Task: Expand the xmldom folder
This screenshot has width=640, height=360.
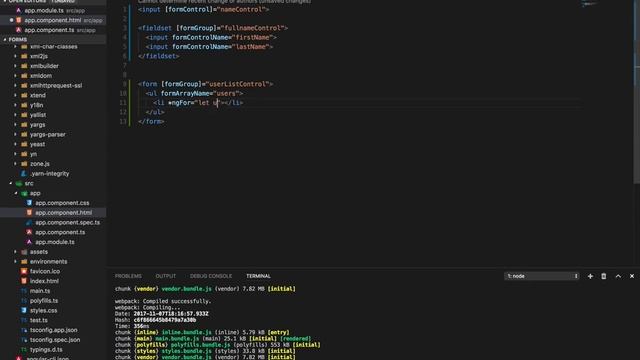Action: 16,76
